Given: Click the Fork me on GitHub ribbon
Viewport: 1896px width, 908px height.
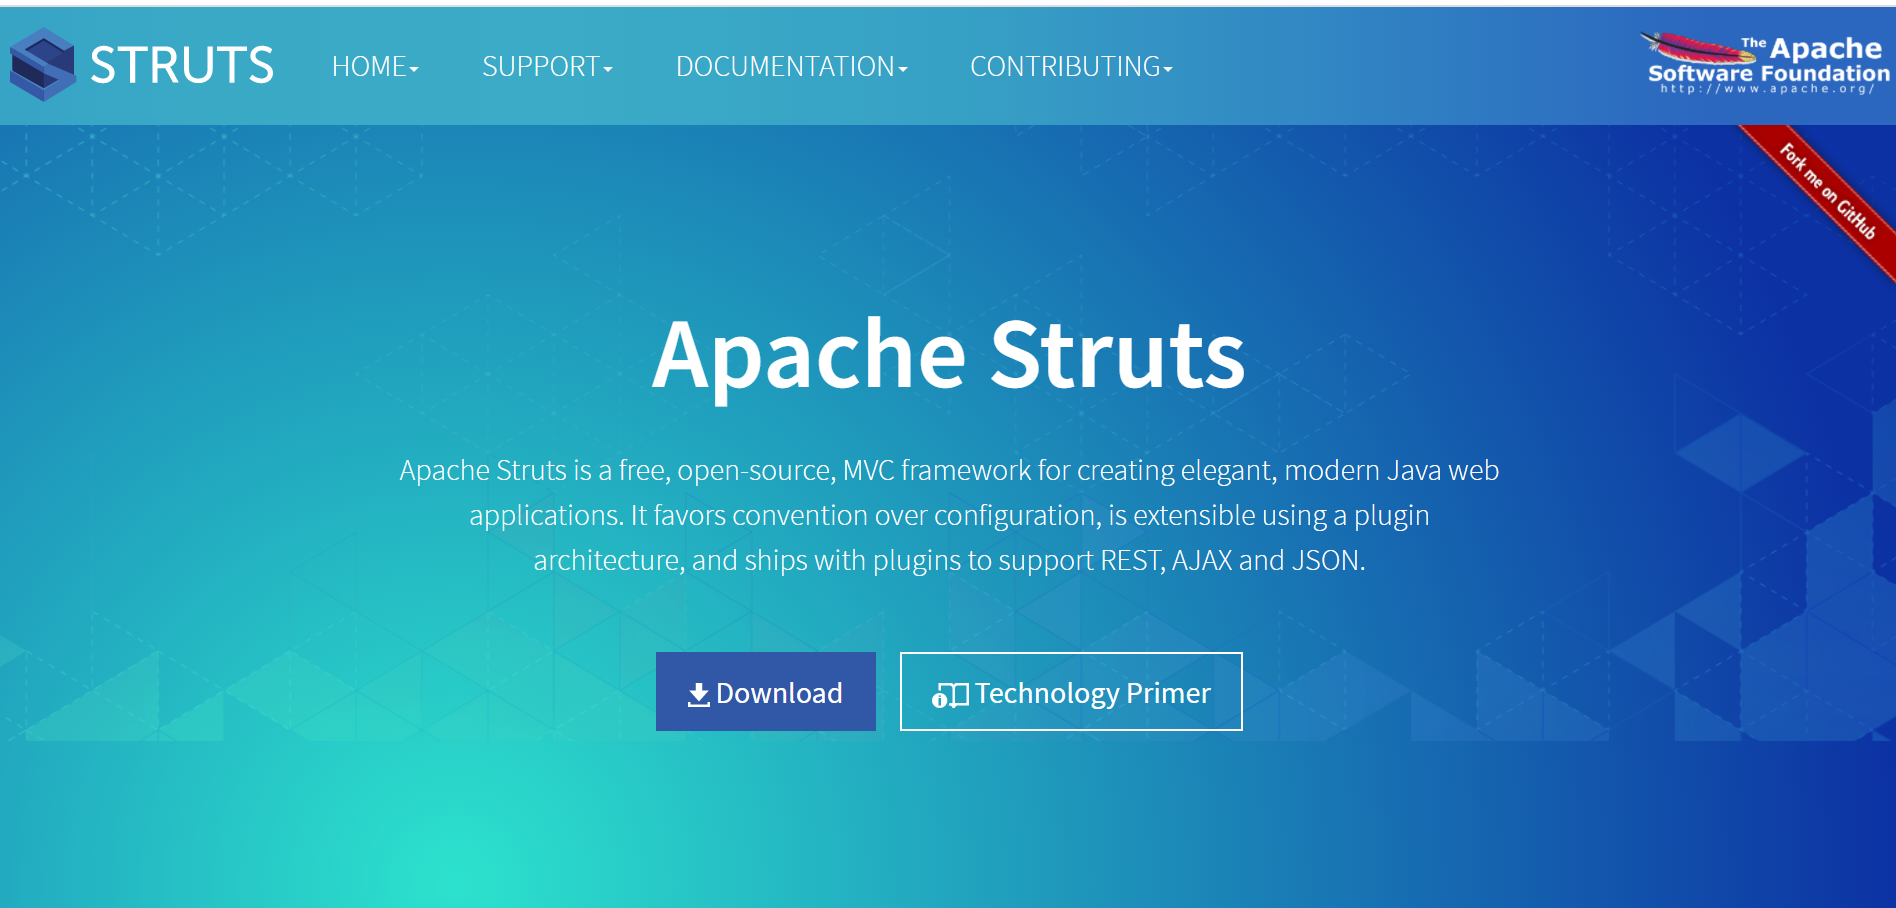Looking at the screenshot, I should coord(1826,190).
